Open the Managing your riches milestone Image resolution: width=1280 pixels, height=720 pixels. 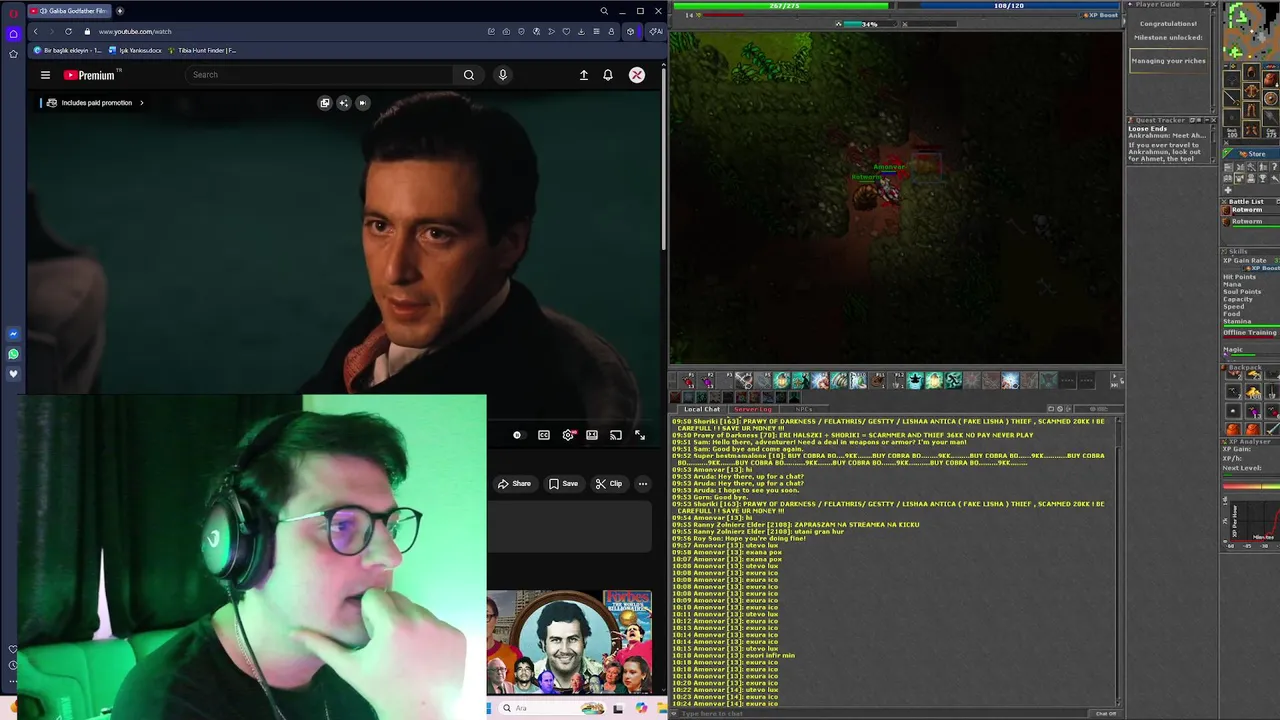[1168, 61]
